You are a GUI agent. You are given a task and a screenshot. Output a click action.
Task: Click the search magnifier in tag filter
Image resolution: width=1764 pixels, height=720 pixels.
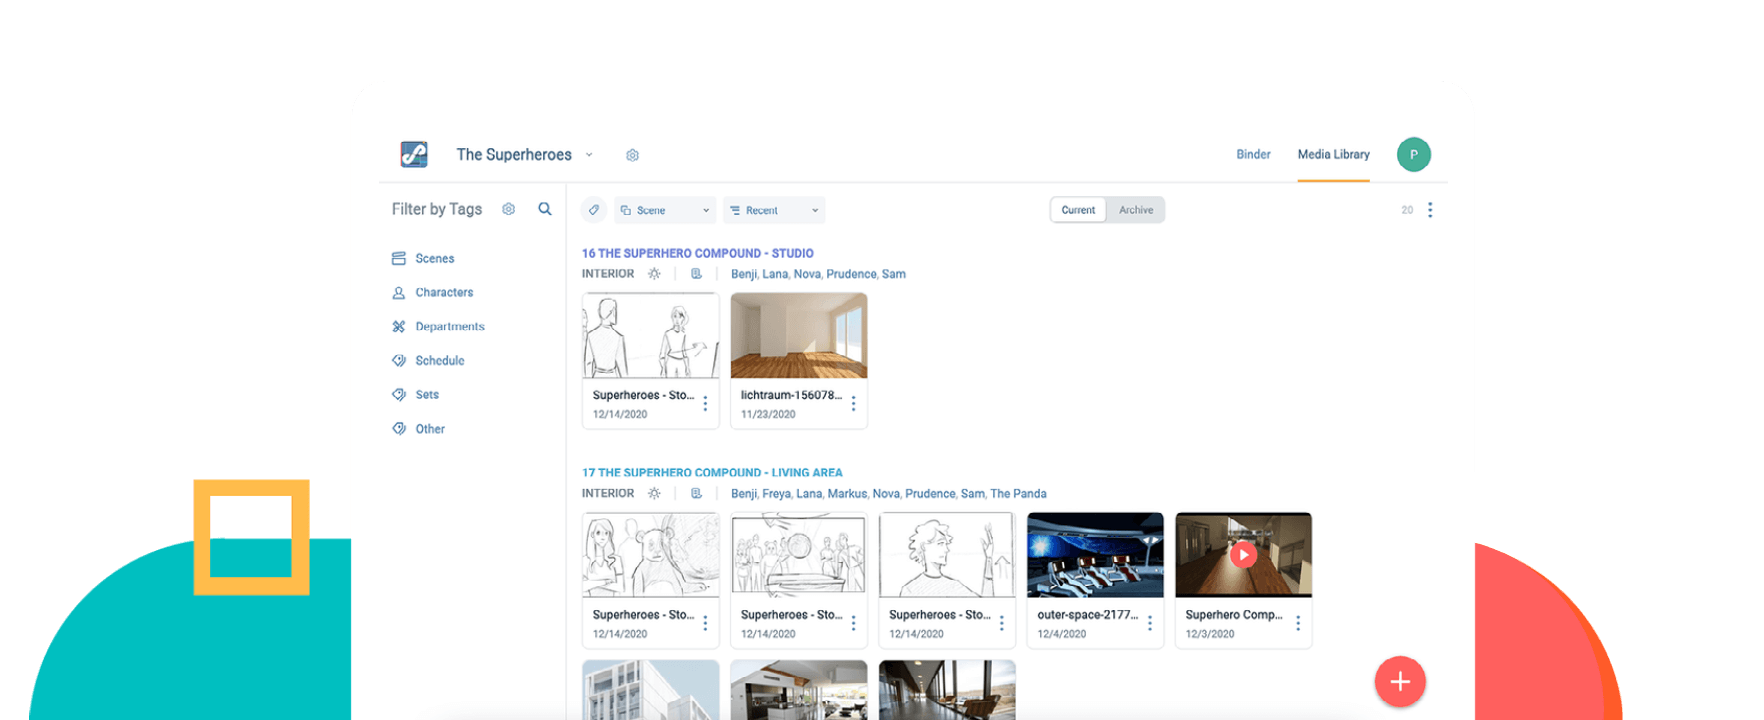pos(545,209)
